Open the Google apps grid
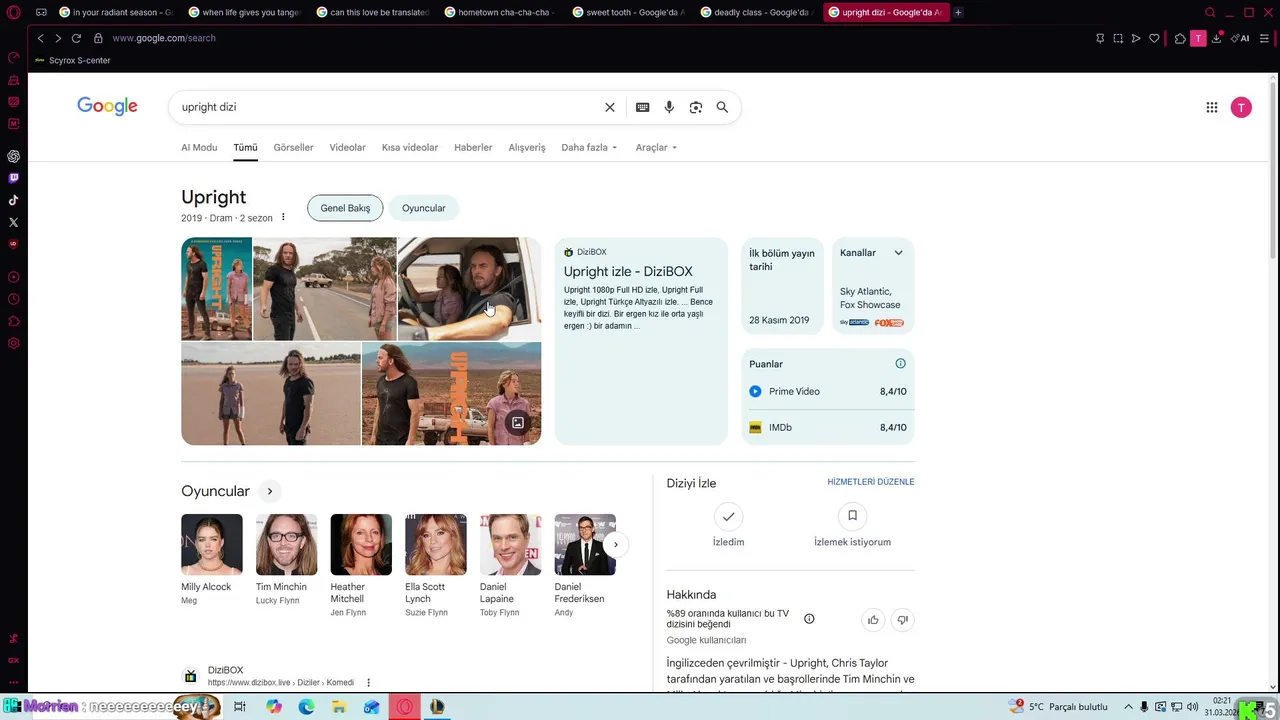Screen dimensions: 1280x720 [1212, 107]
